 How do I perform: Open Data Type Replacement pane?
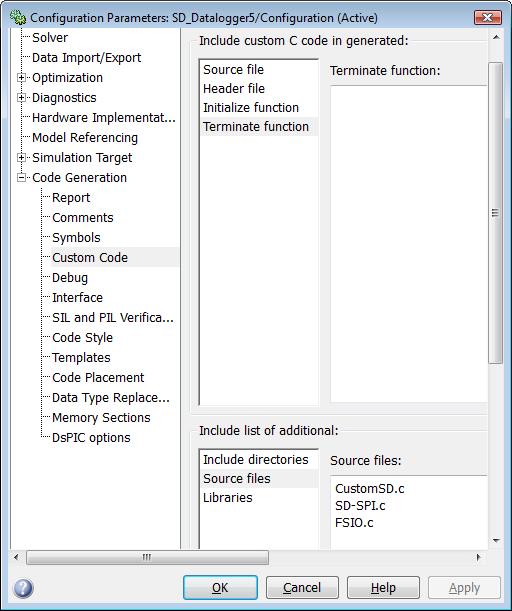point(111,397)
